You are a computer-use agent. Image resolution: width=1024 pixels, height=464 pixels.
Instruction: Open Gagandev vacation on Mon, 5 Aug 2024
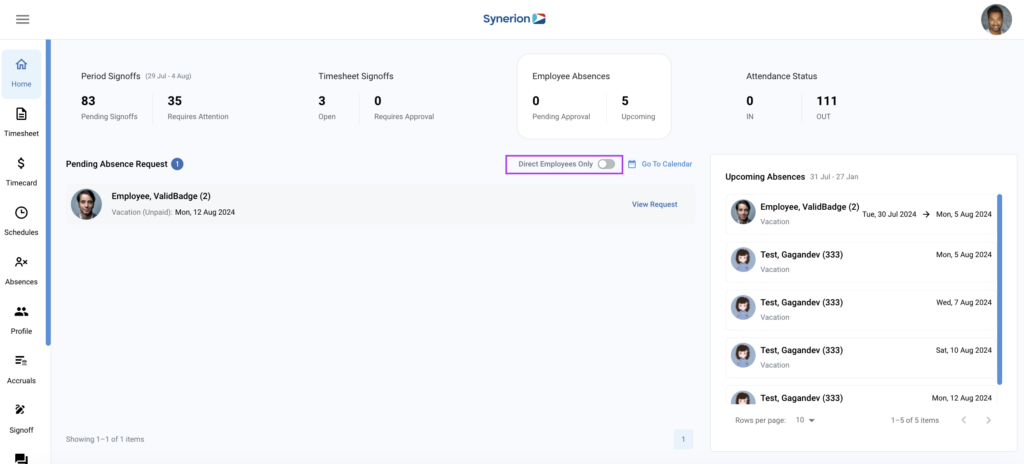[x=861, y=262]
